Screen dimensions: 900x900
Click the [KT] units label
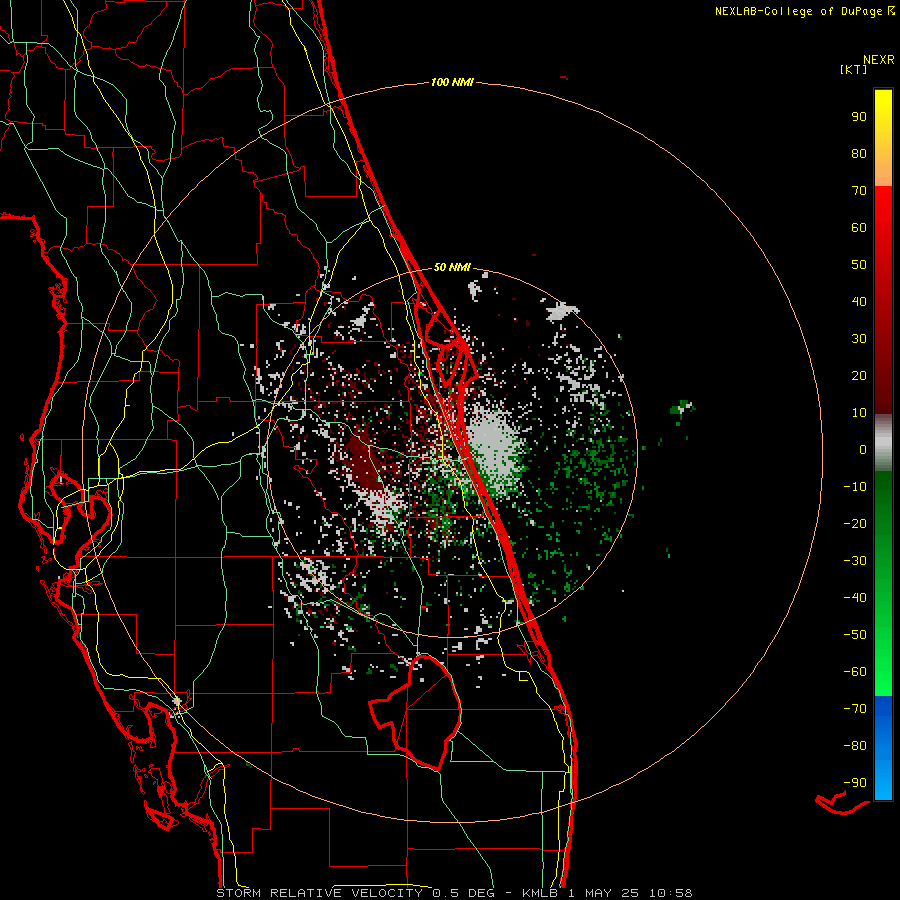tap(854, 69)
